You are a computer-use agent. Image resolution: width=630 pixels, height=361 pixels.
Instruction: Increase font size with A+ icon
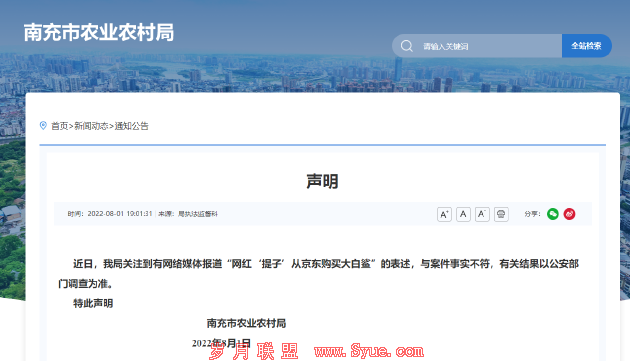(444, 214)
